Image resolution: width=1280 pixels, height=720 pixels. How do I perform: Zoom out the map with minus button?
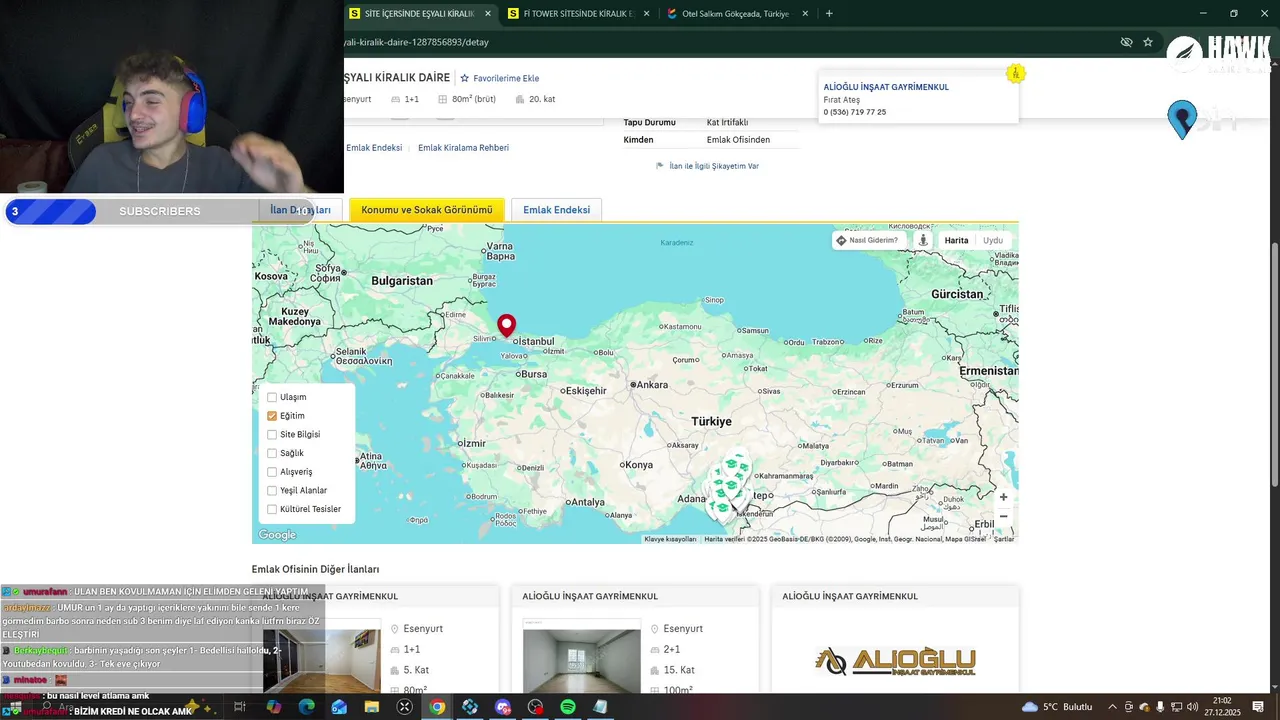click(x=1003, y=516)
